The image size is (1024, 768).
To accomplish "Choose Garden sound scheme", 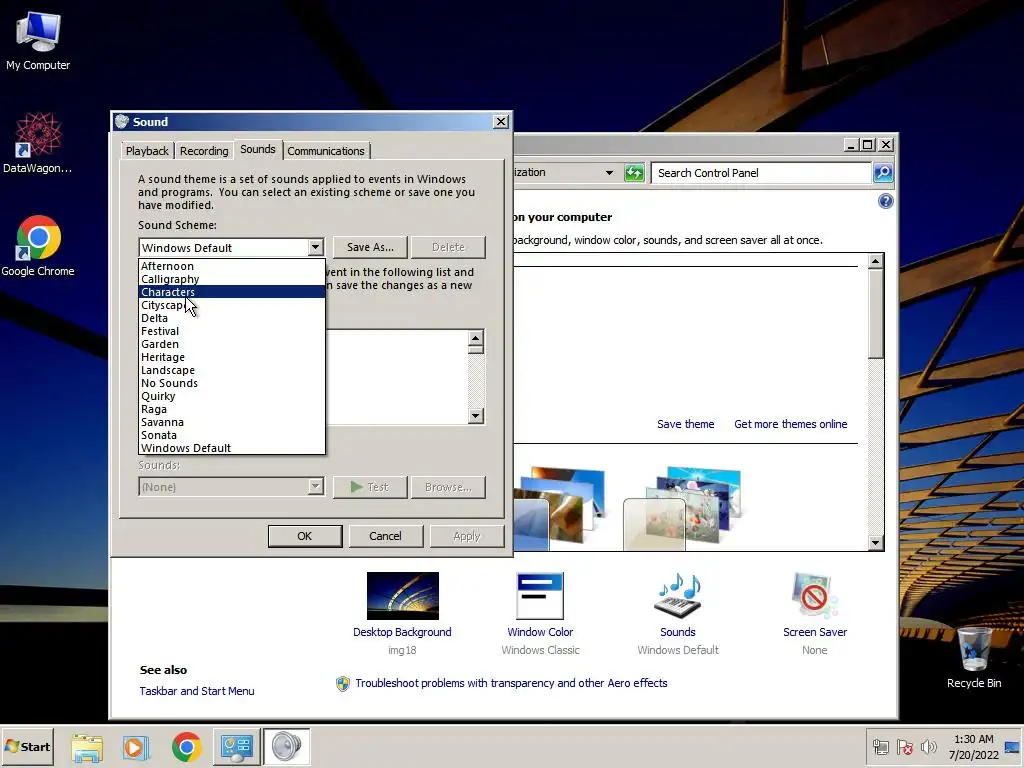I will click(x=232, y=344).
